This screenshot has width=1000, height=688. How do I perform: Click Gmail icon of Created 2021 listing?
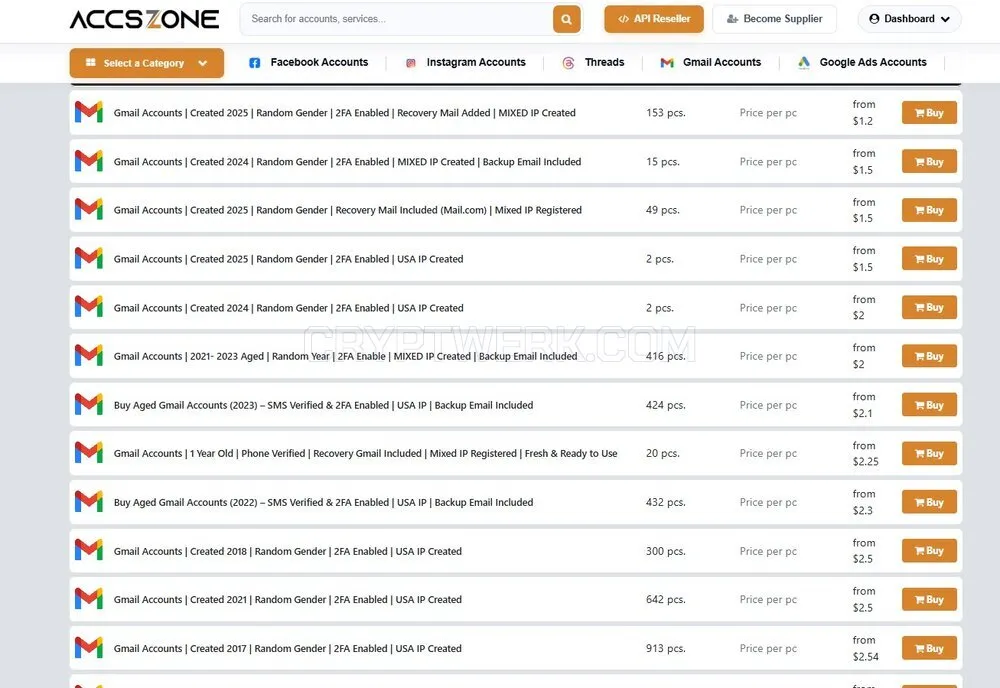89,599
